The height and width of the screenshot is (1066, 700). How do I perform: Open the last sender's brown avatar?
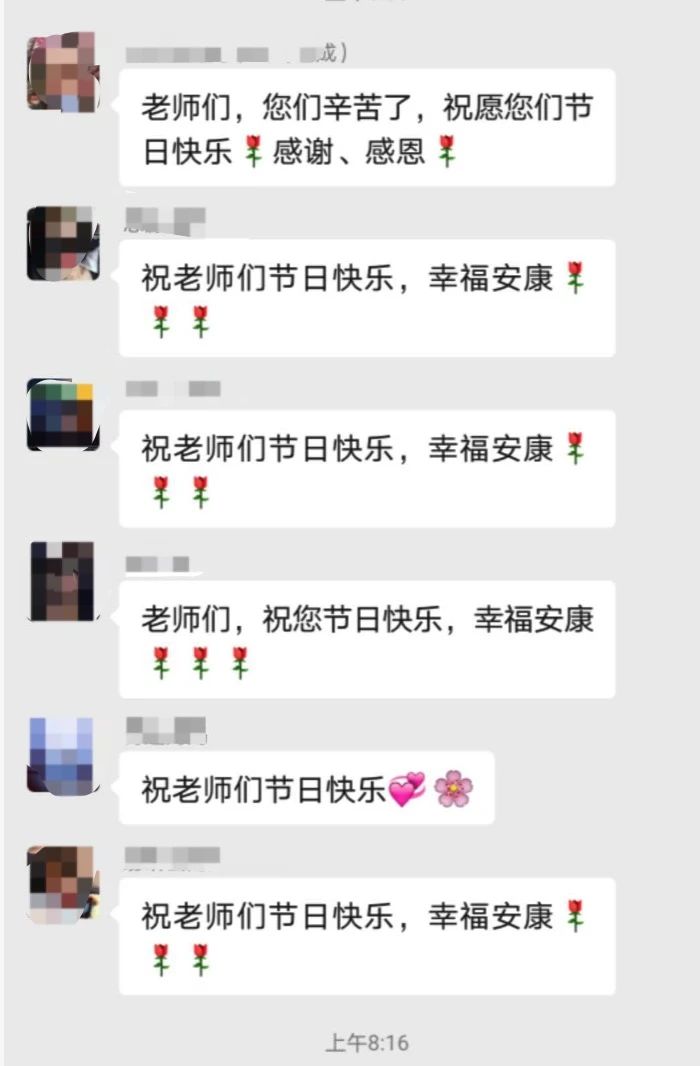click(63, 884)
